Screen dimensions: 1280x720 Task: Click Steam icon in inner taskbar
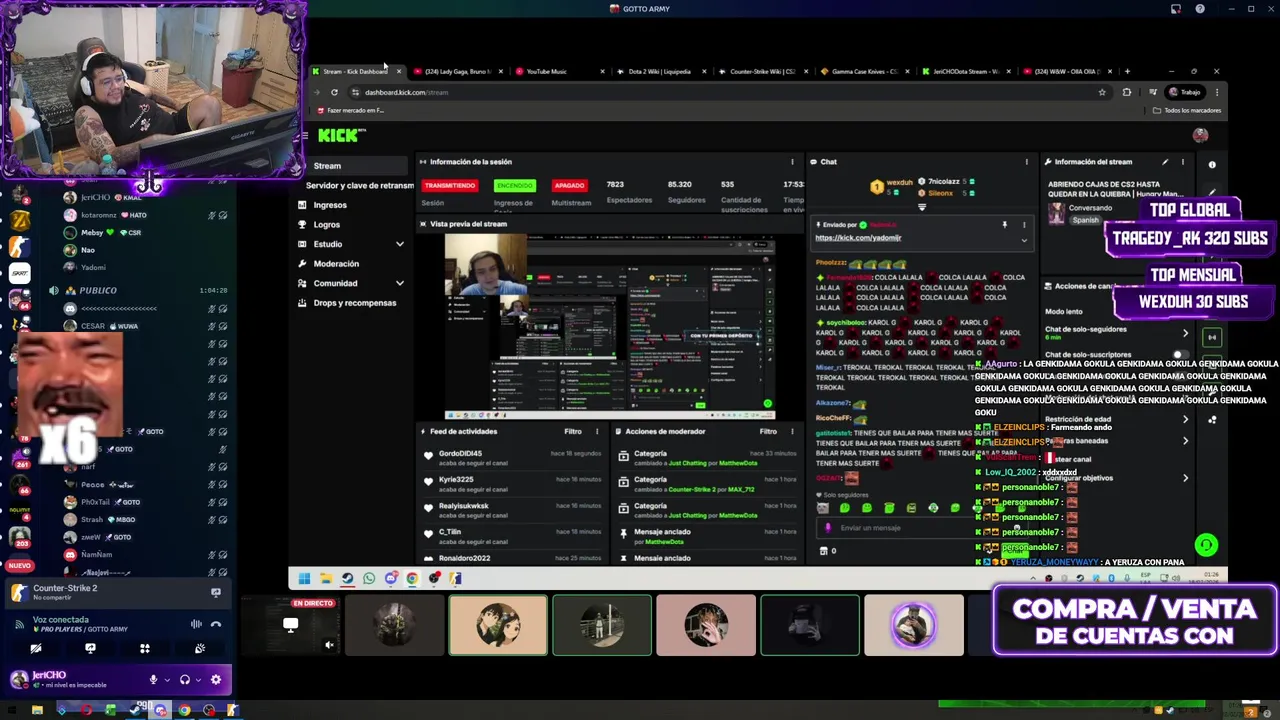(x=347, y=578)
